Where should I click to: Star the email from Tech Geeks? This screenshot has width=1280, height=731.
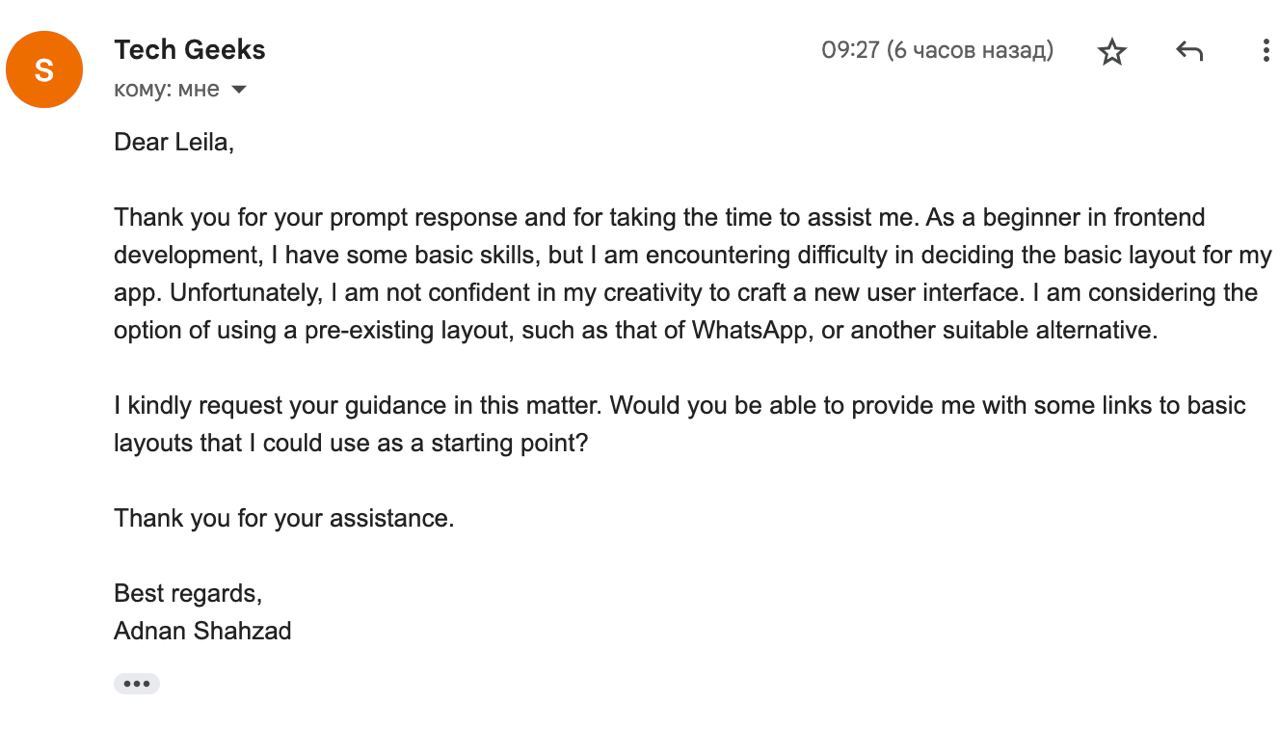(1112, 52)
